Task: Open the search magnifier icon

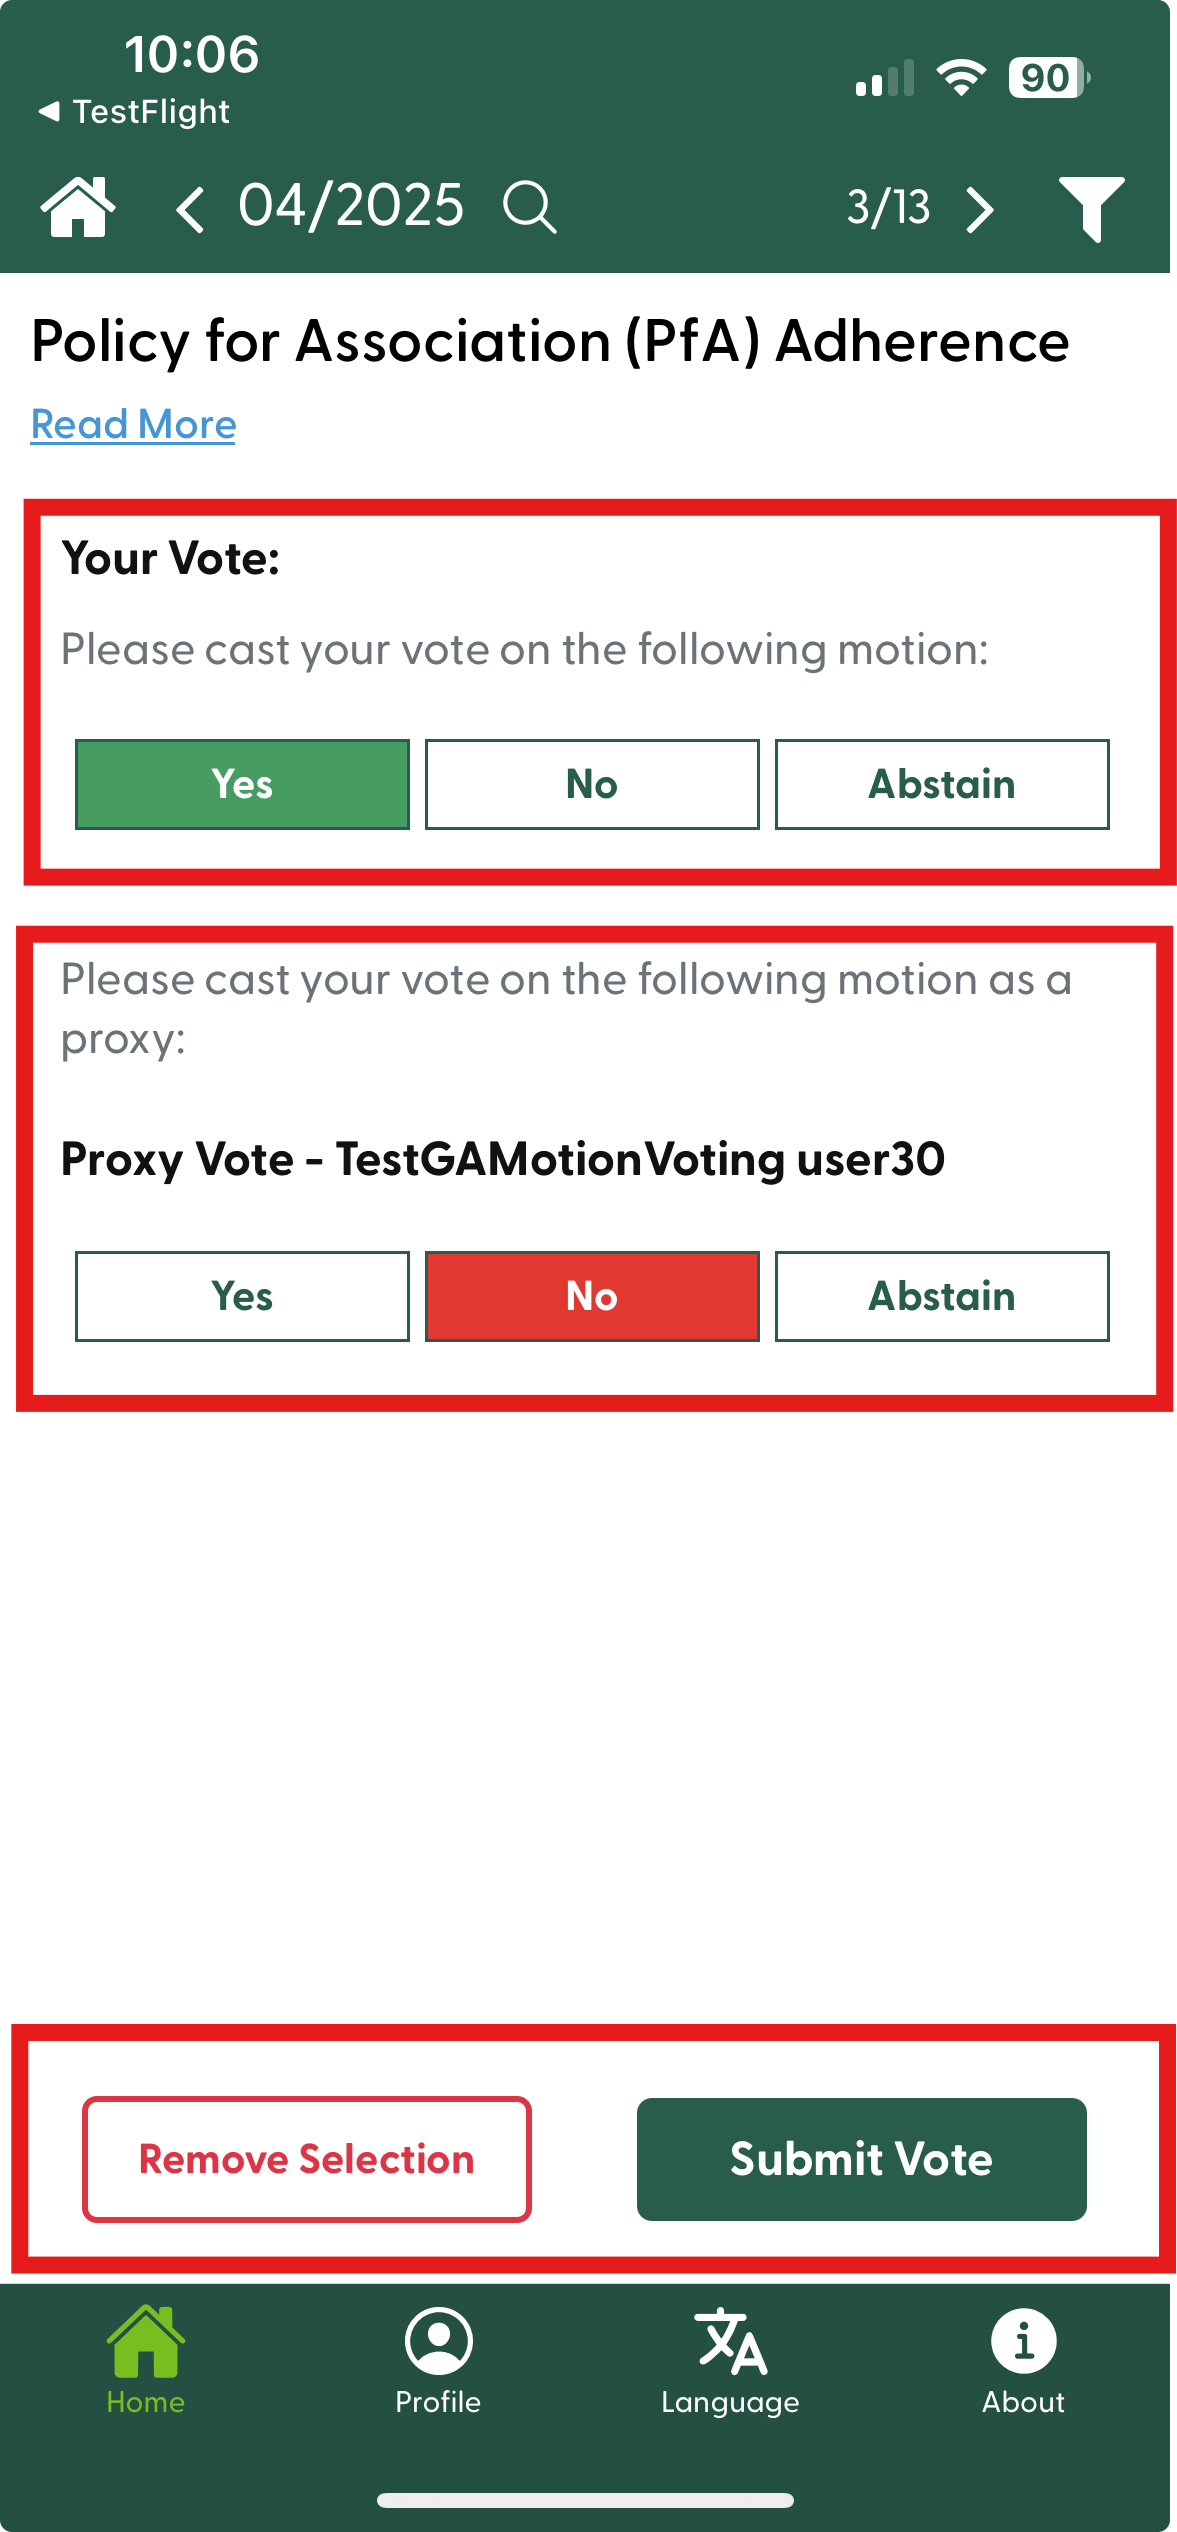Action: tap(529, 207)
